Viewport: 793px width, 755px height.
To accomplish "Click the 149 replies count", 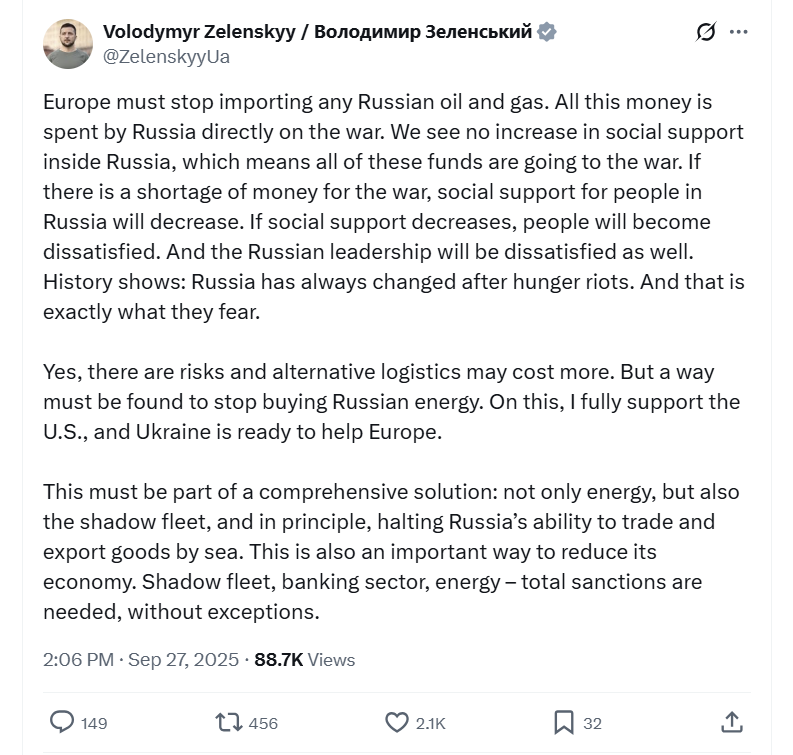I will tap(94, 723).
